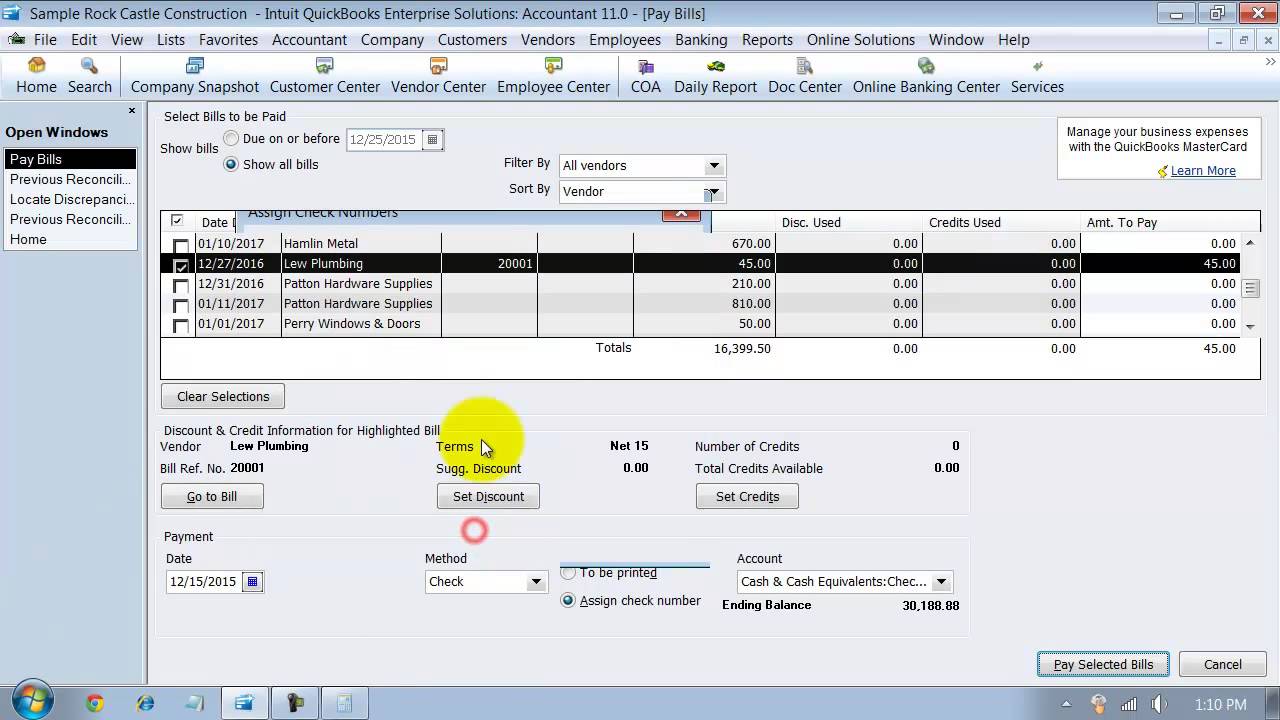Select Assign check number radio option

pos(568,601)
